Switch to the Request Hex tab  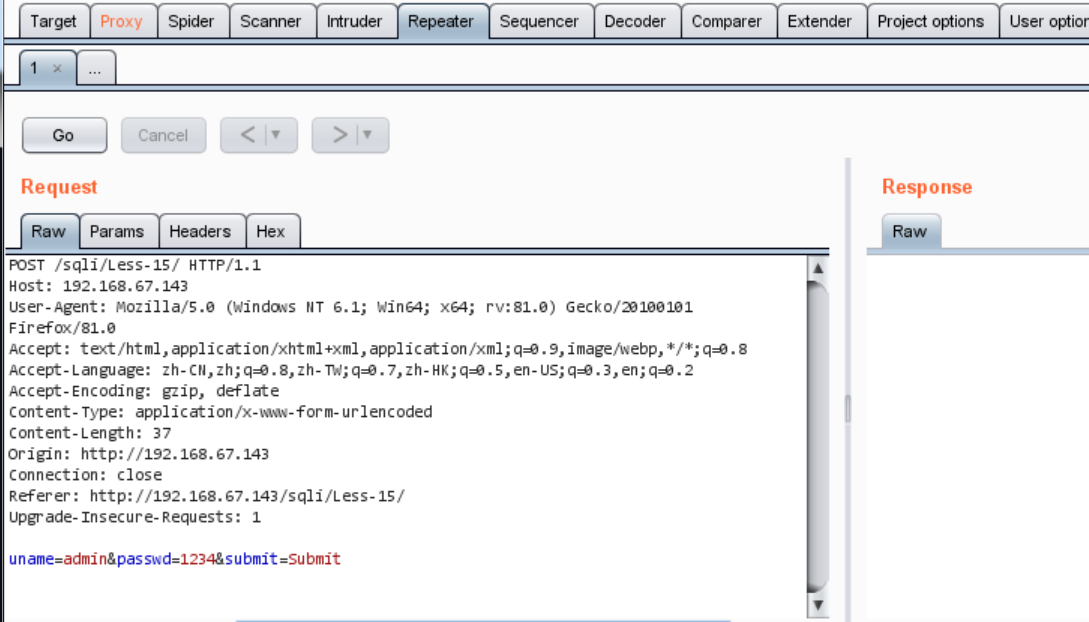pos(271,232)
